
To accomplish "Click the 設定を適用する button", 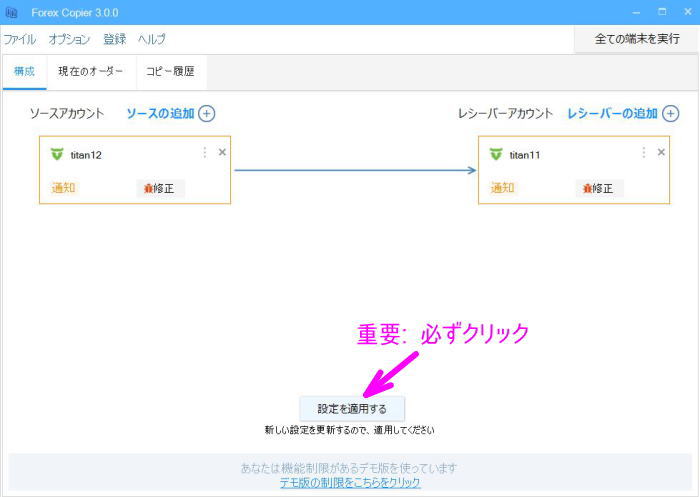I will [352, 409].
